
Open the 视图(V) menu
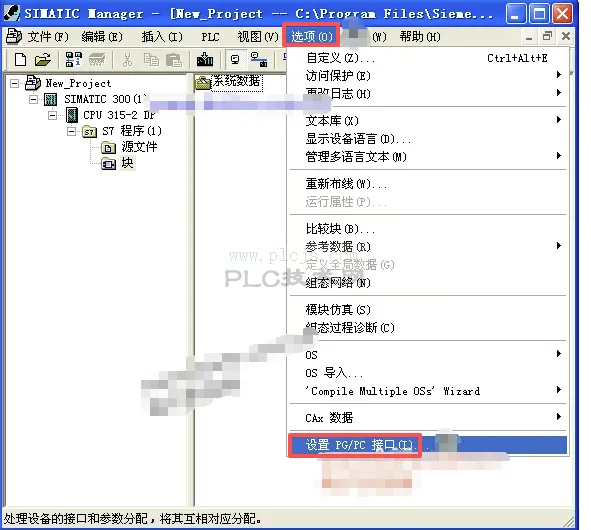pos(258,37)
